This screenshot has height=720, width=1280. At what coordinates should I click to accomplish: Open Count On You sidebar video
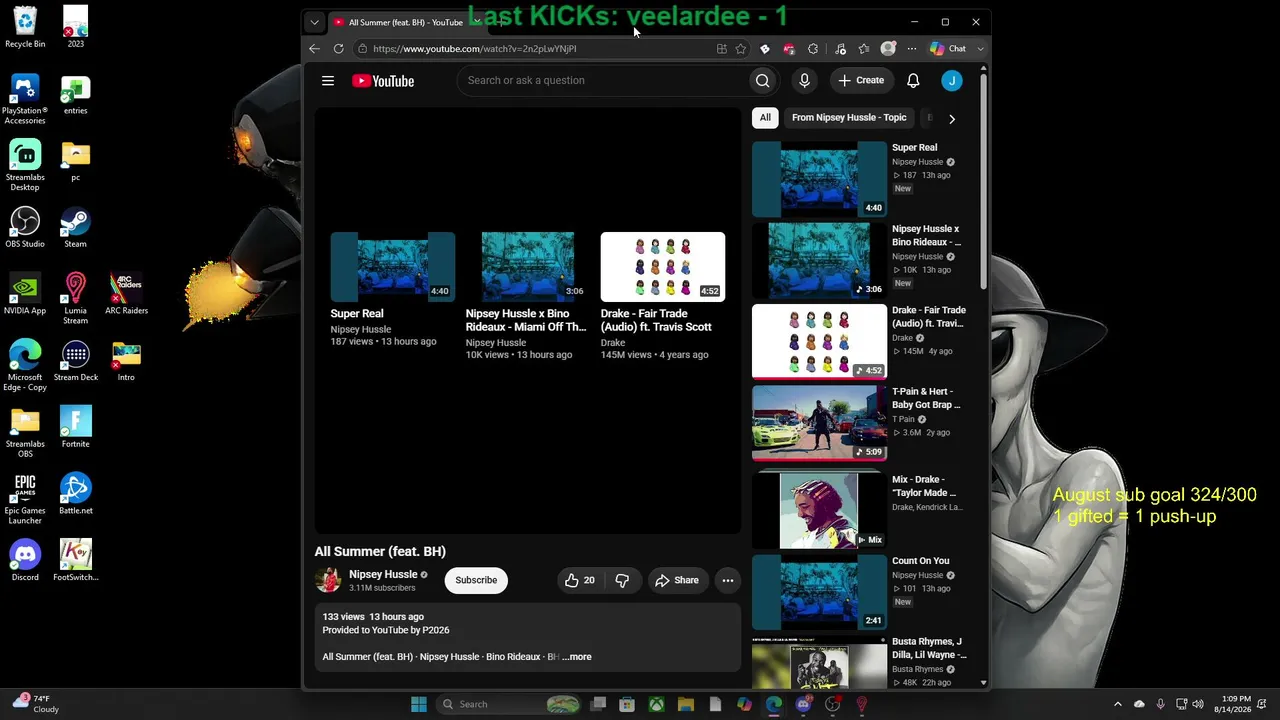click(x=819, y=592)
